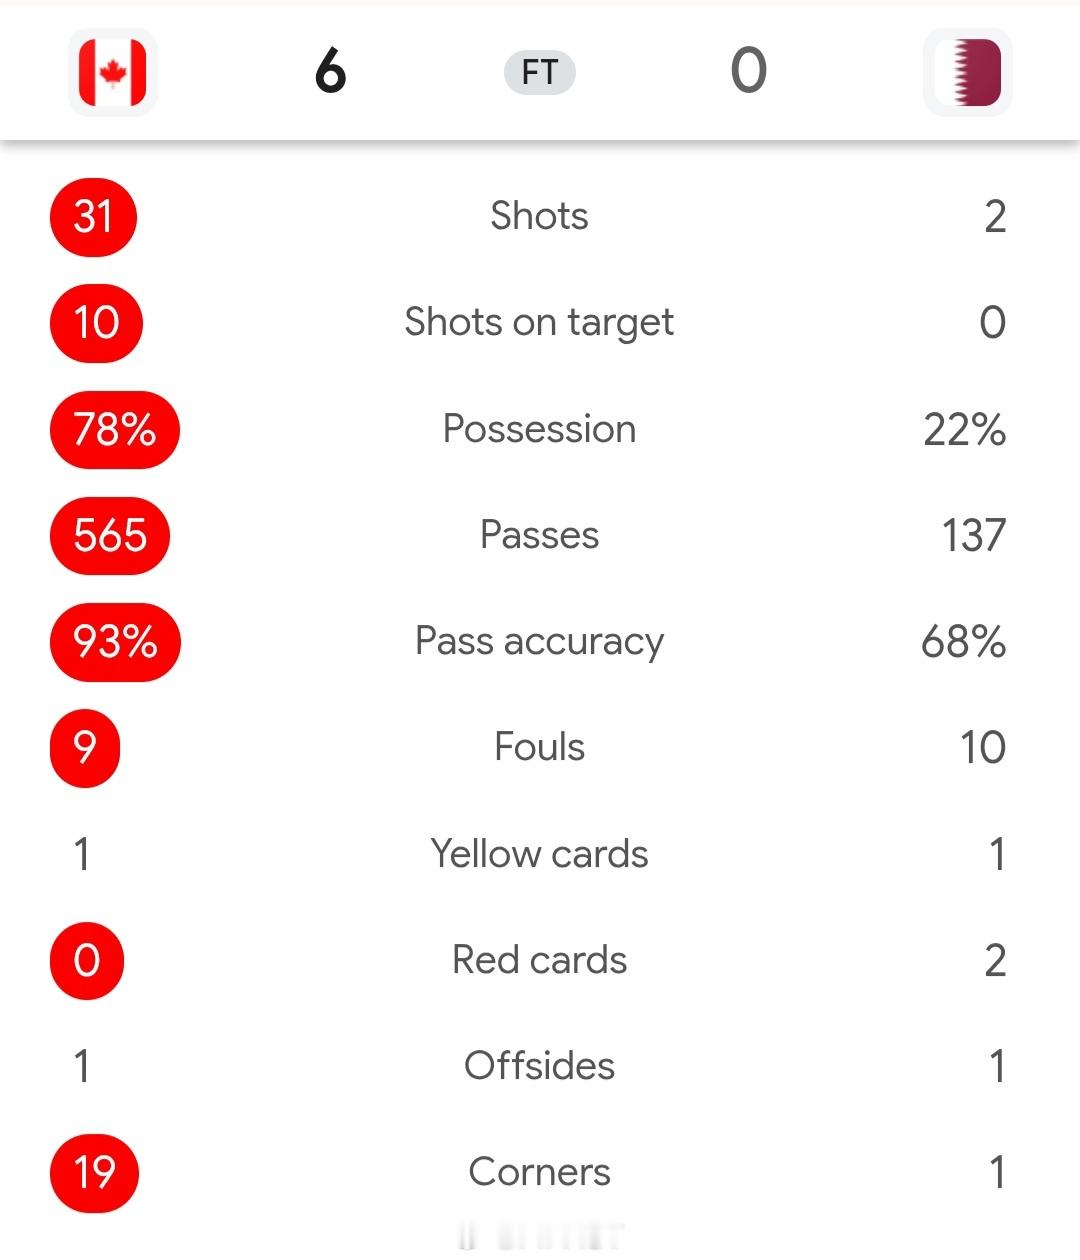The width and height of the screenshot is (1080, 1260).
Task: Select the Possession stat label
Action: click(540, 429)
